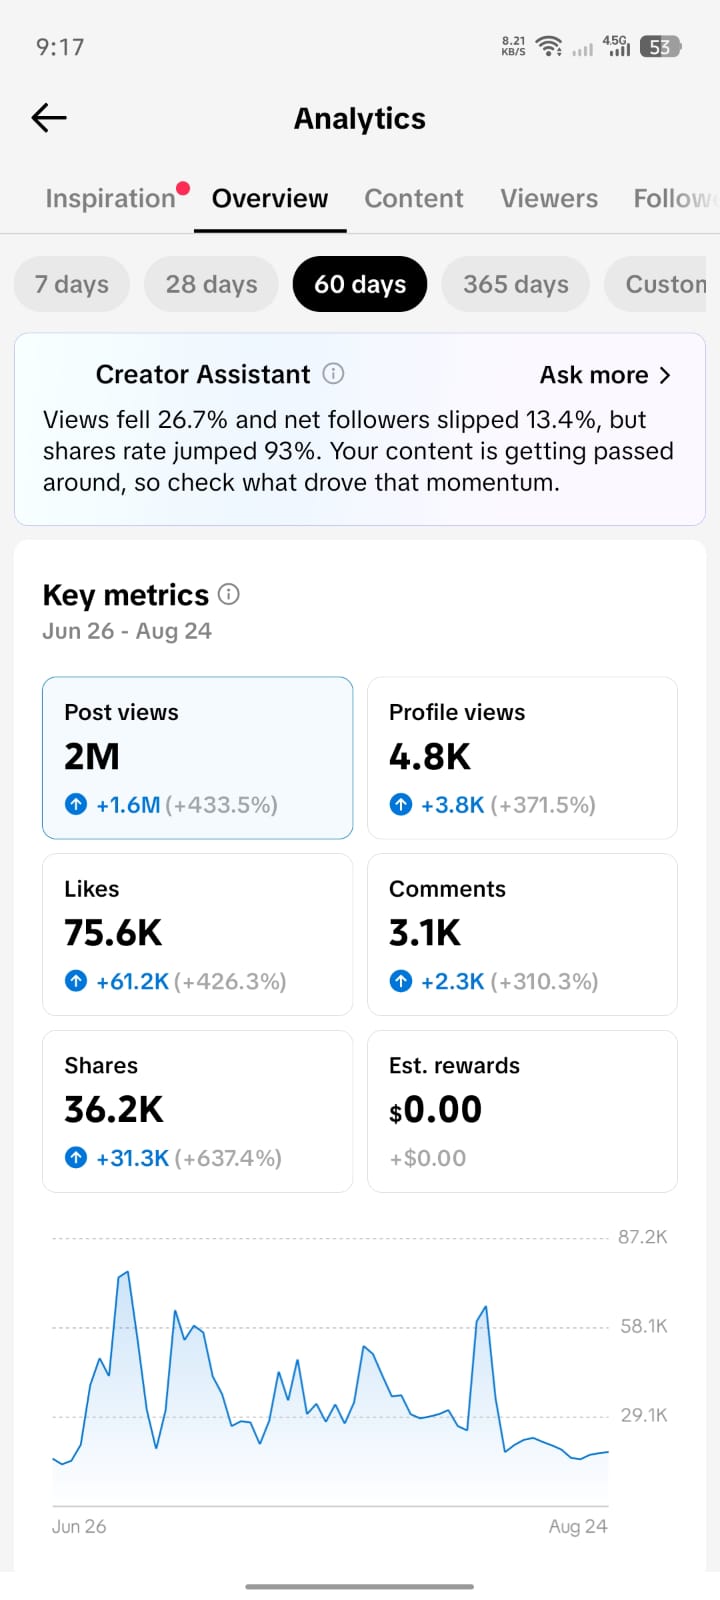Switch to the Viewers tab
The image size is (720, 1600).
[549, 198]
